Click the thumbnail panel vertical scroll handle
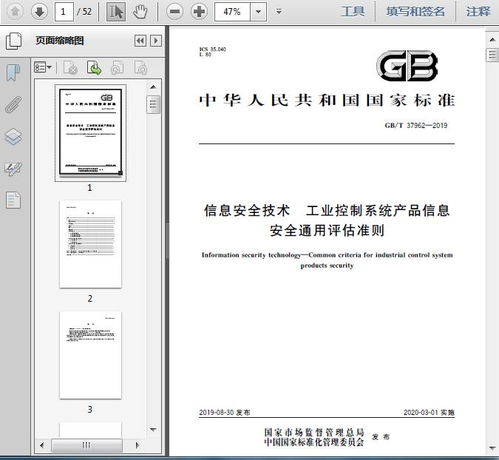 [153, 104]
